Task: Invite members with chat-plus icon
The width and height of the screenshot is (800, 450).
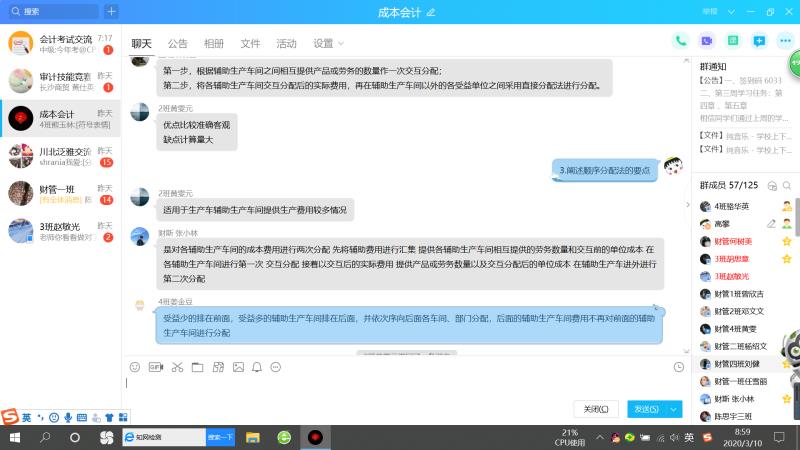Action: [759, 41]
